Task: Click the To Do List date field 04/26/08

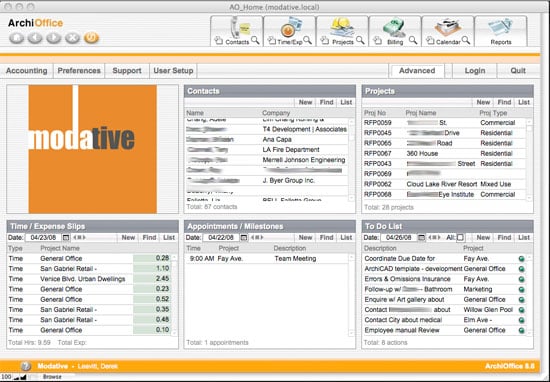Action: (399, 237)
